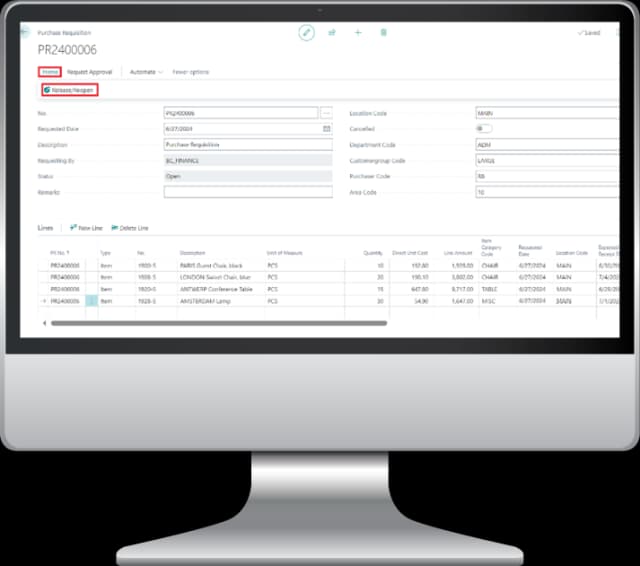
Task: Click the share icon in header
Action: 332,33
